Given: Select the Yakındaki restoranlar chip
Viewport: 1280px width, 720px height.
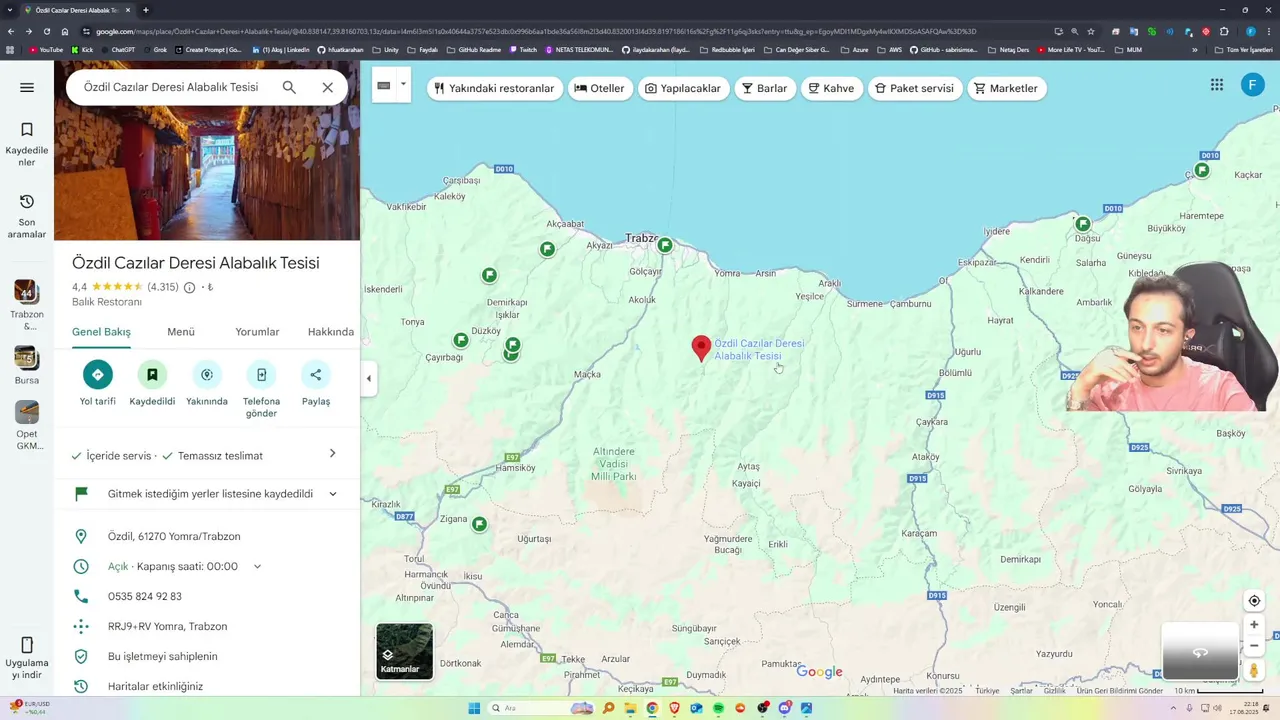Looking at the screenshot, I should pos(494,88).
